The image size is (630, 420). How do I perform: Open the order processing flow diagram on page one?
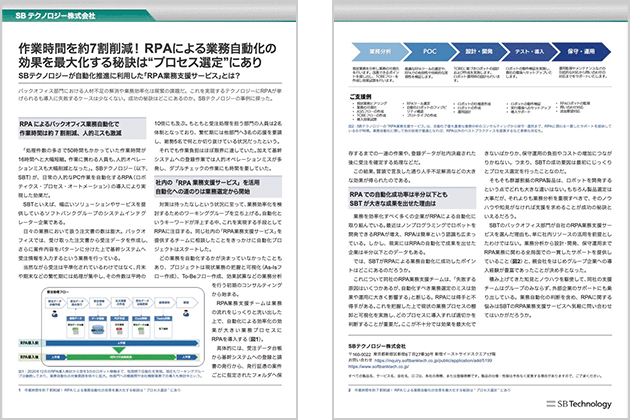coord(123,326)
